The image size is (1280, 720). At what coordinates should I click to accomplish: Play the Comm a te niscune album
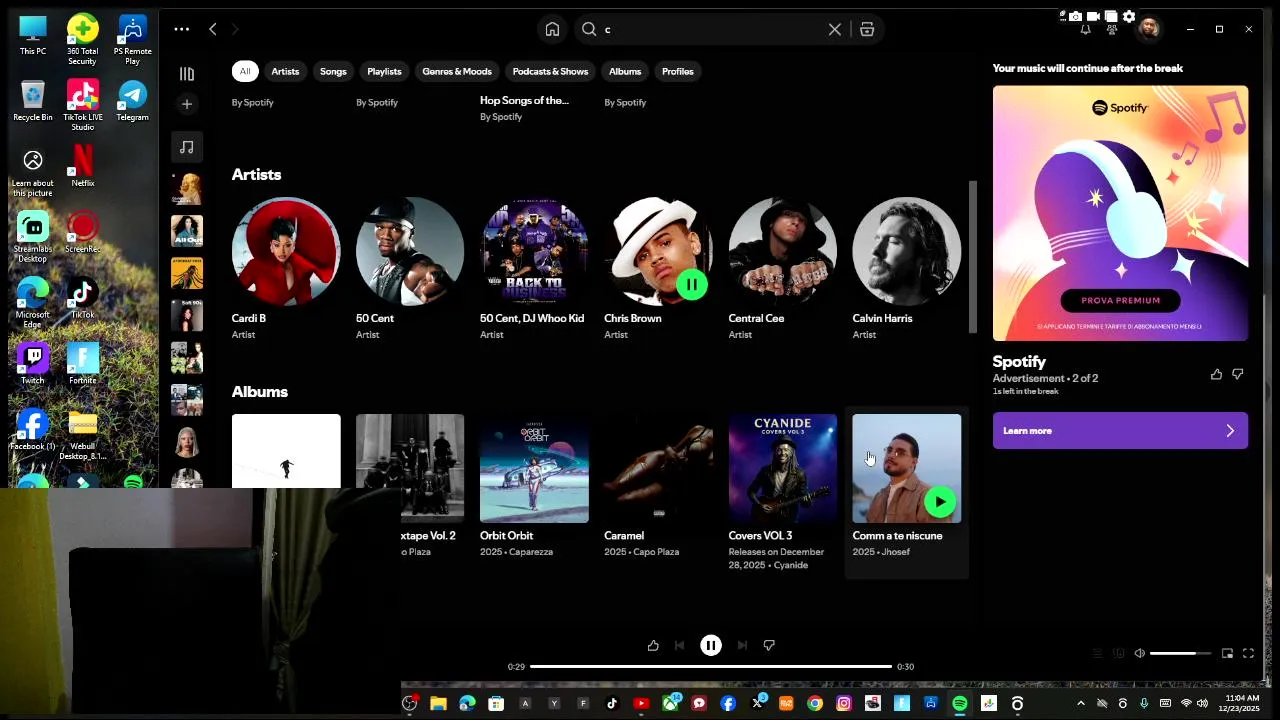[x=940, y=502]
